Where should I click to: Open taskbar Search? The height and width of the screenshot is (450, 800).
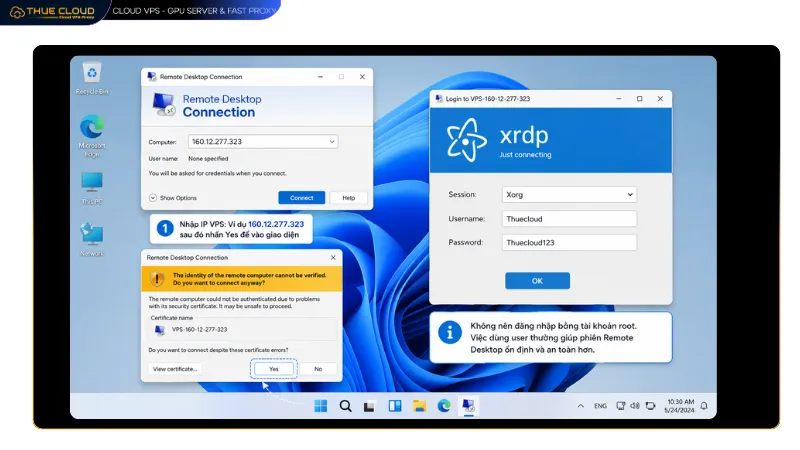click(x=345, y=406)
